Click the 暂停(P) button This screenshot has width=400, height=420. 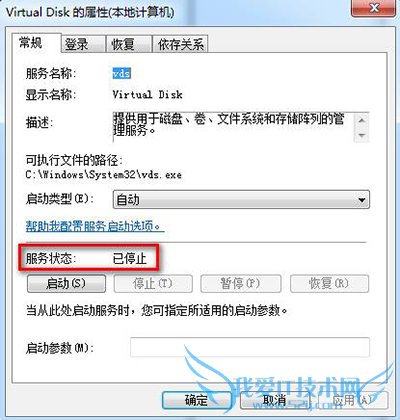240,284
